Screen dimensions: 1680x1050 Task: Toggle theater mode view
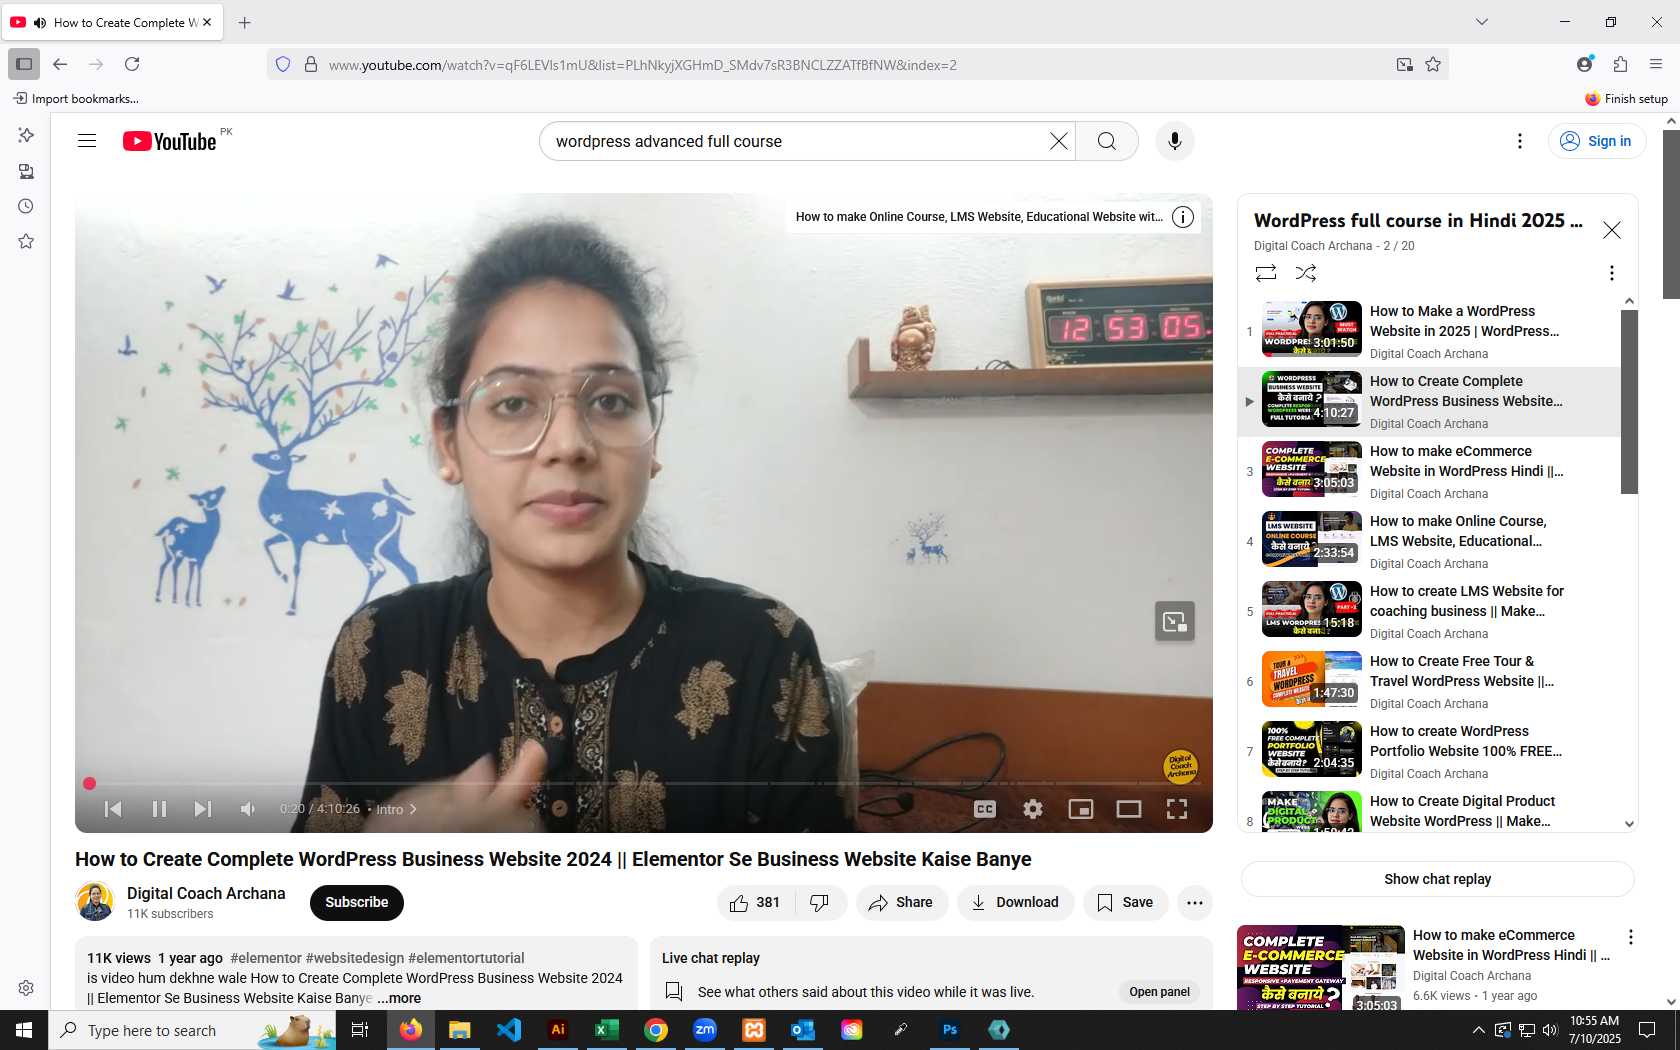click(x=1129, y=809)
